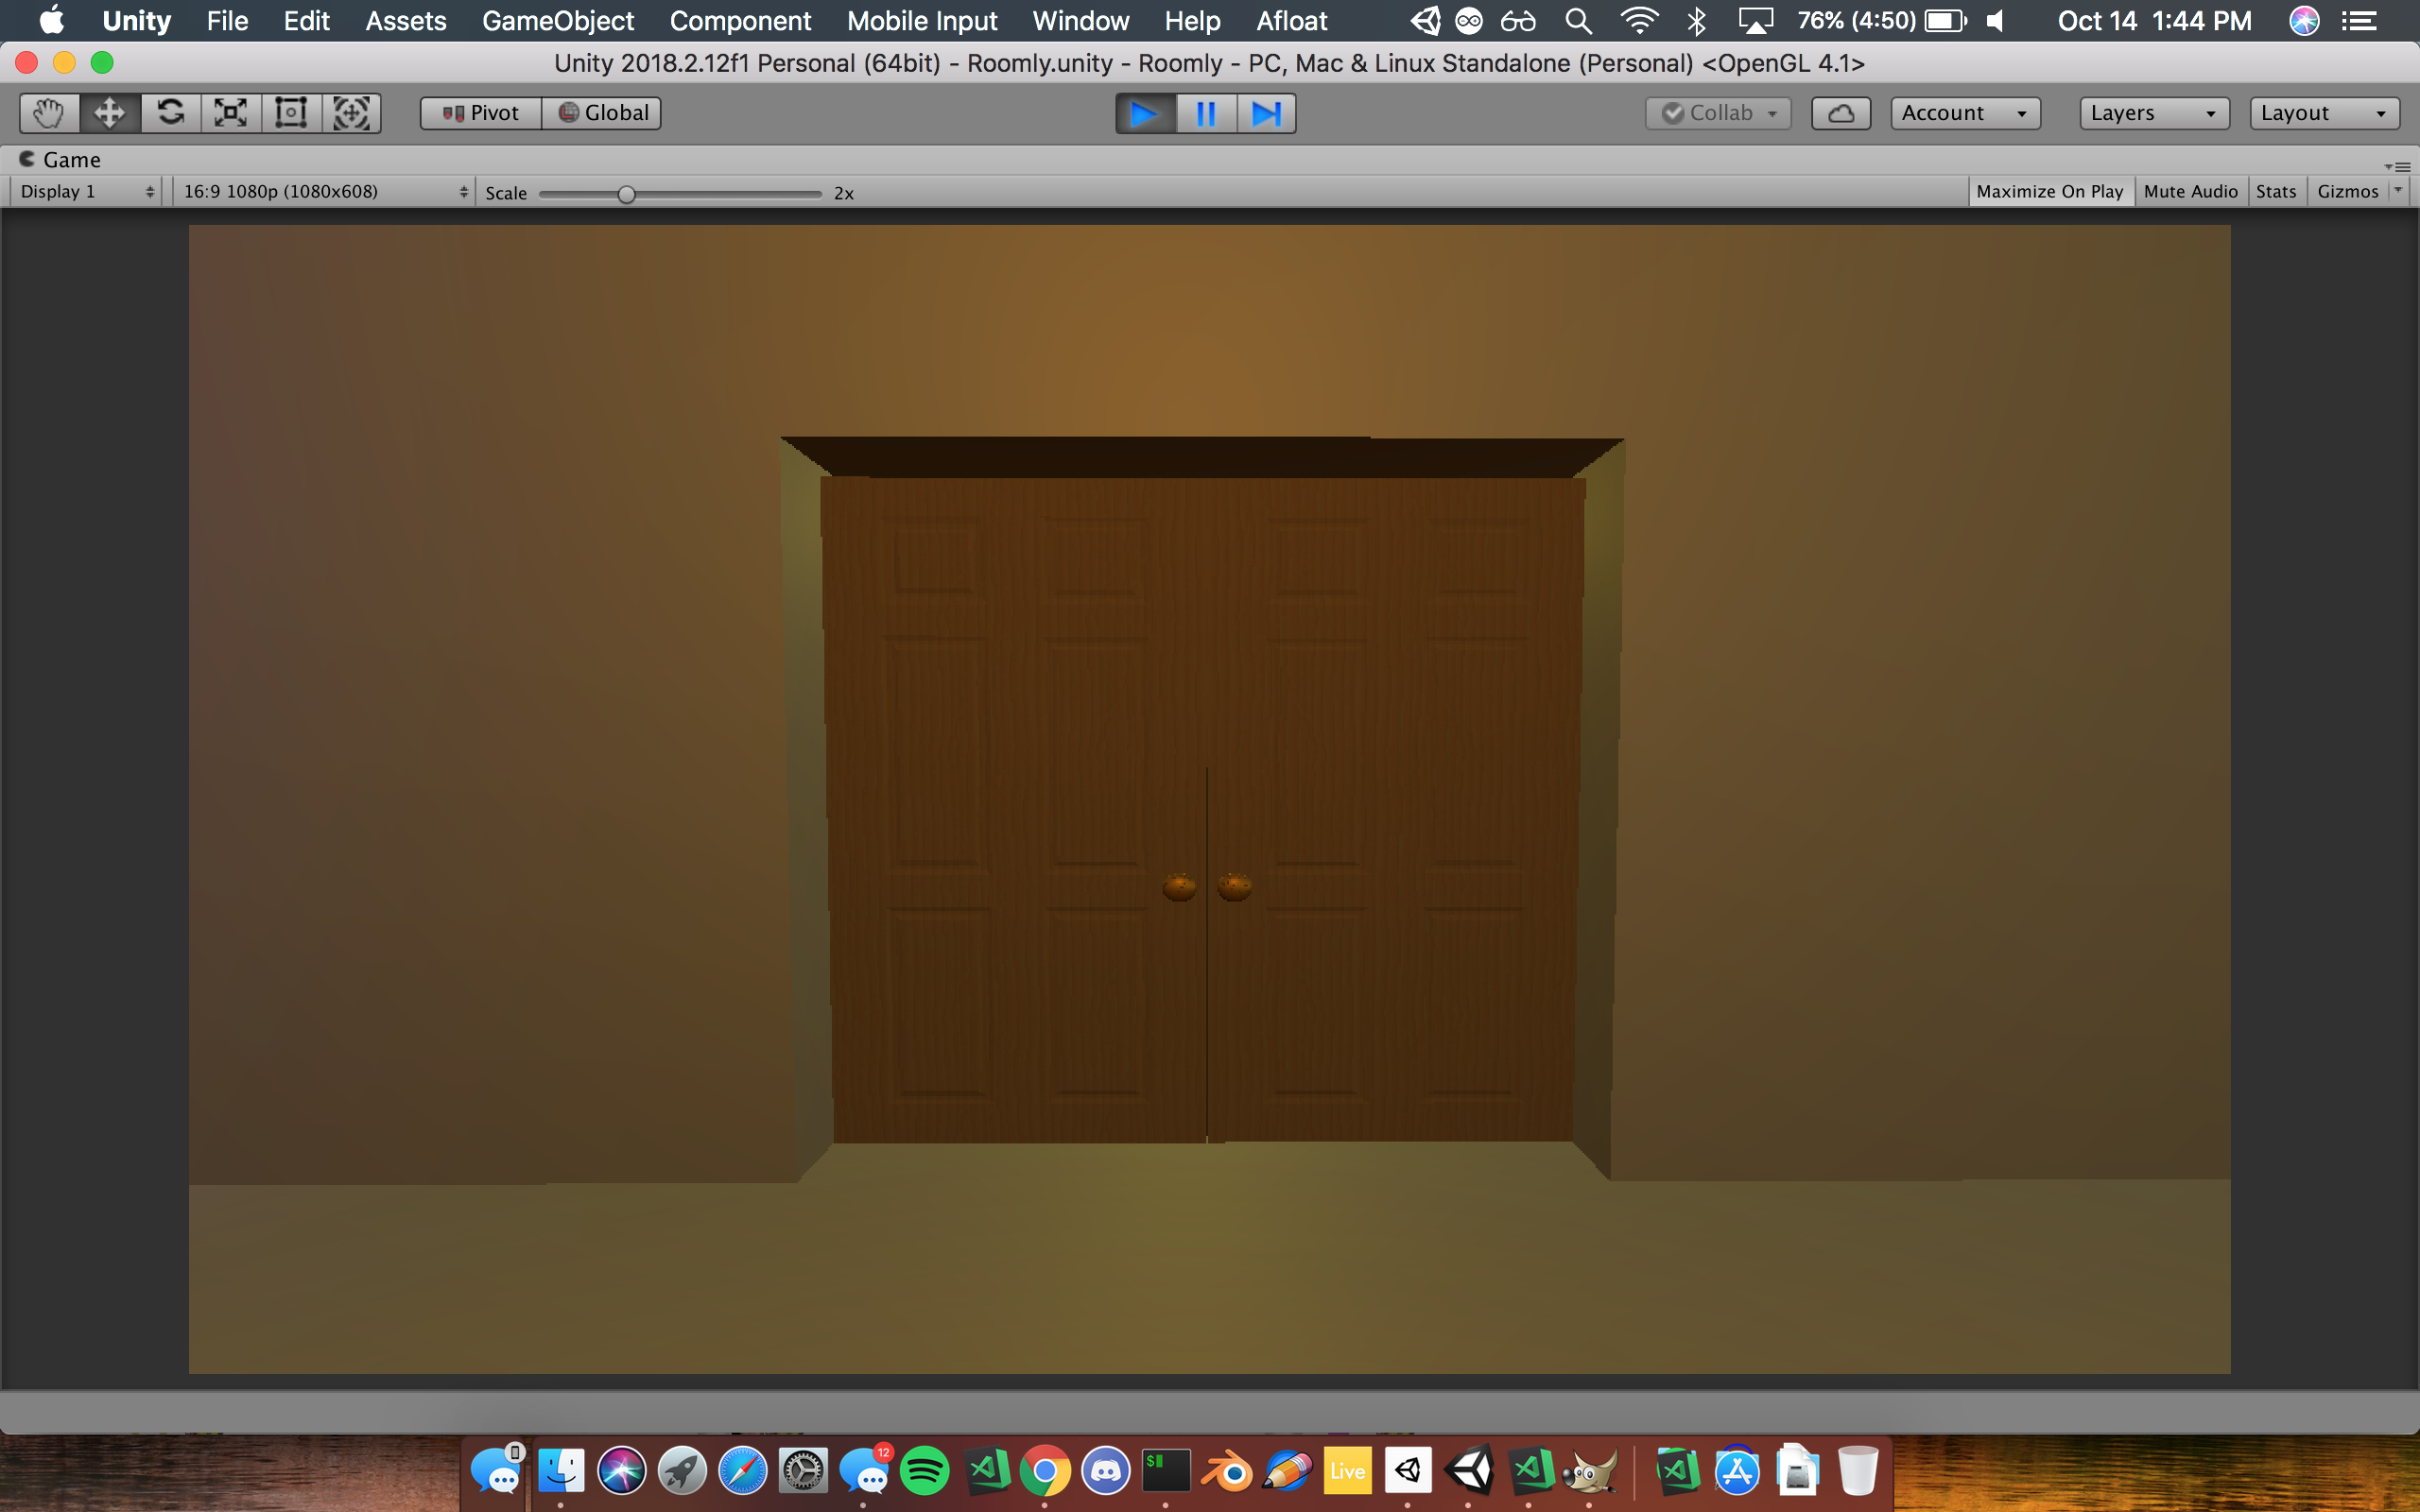Select the Rect Transform tool

(x=291, y=113)
